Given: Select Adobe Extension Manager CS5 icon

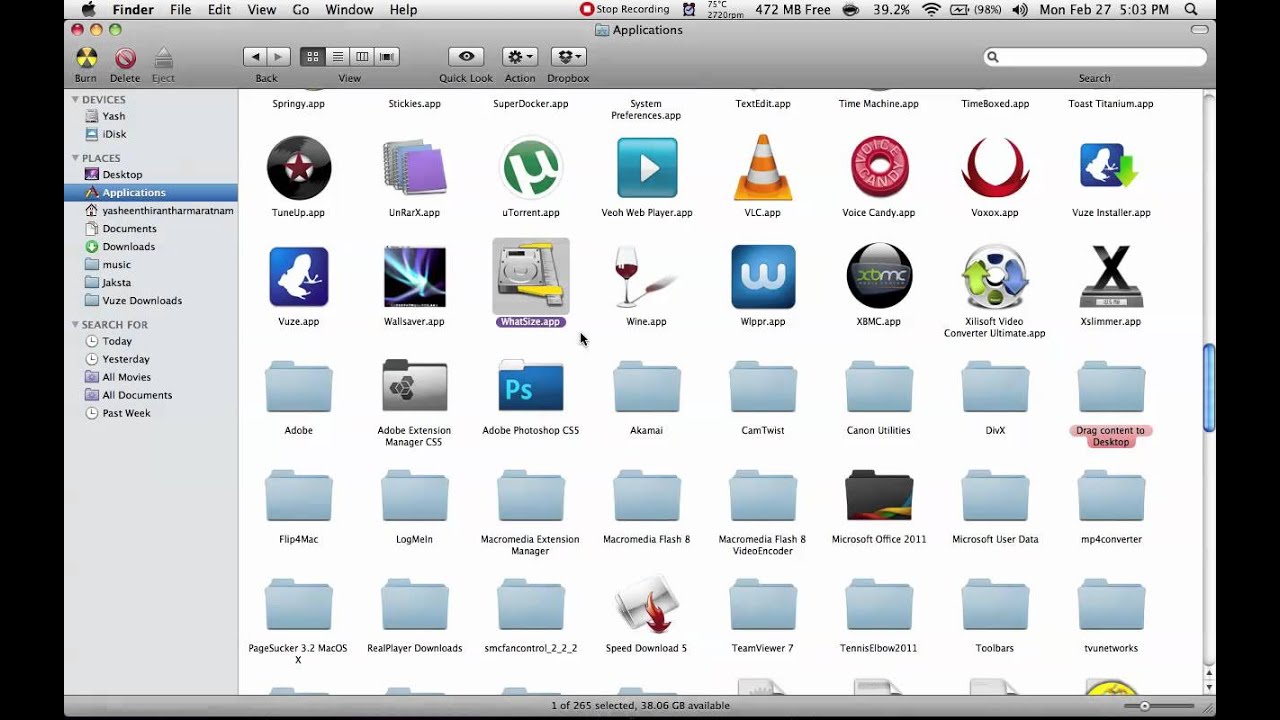Looking at the screenshot, I should click(x=414, y=386).
